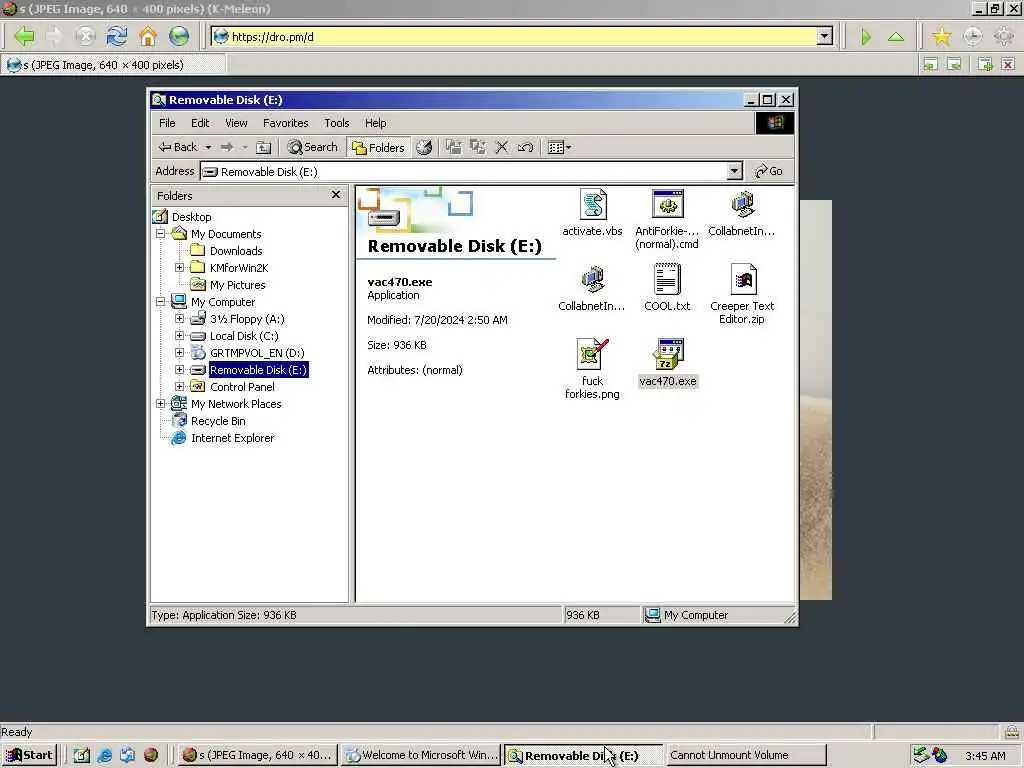Click K-Meleon's Stop loading button
The width and height of the screenshot is (1024, 768).
coord(85,36)
